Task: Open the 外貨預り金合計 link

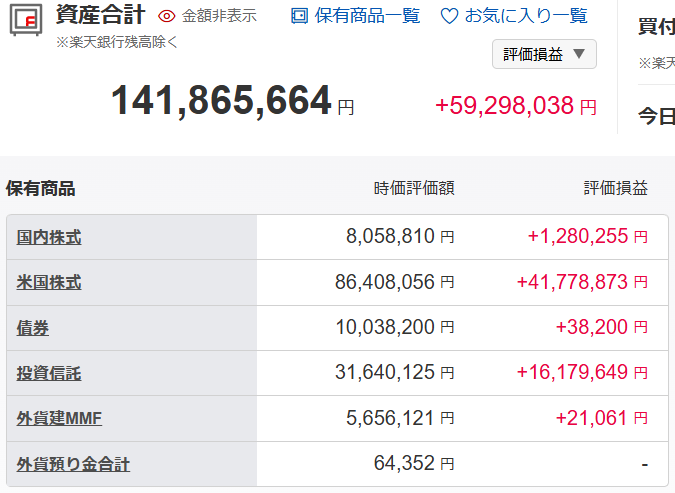Action: pos(73,464)
